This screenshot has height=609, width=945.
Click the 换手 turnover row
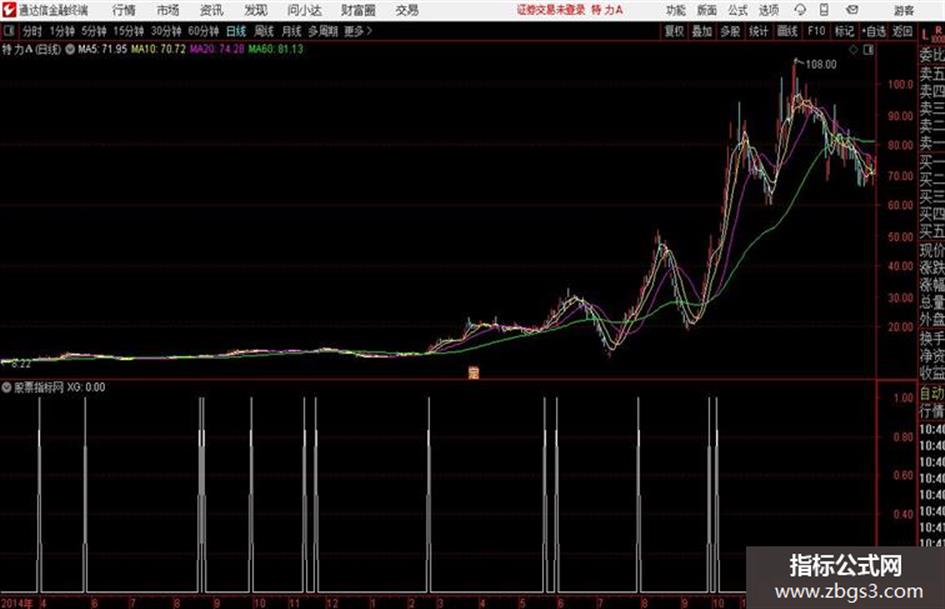pos(932,338)
